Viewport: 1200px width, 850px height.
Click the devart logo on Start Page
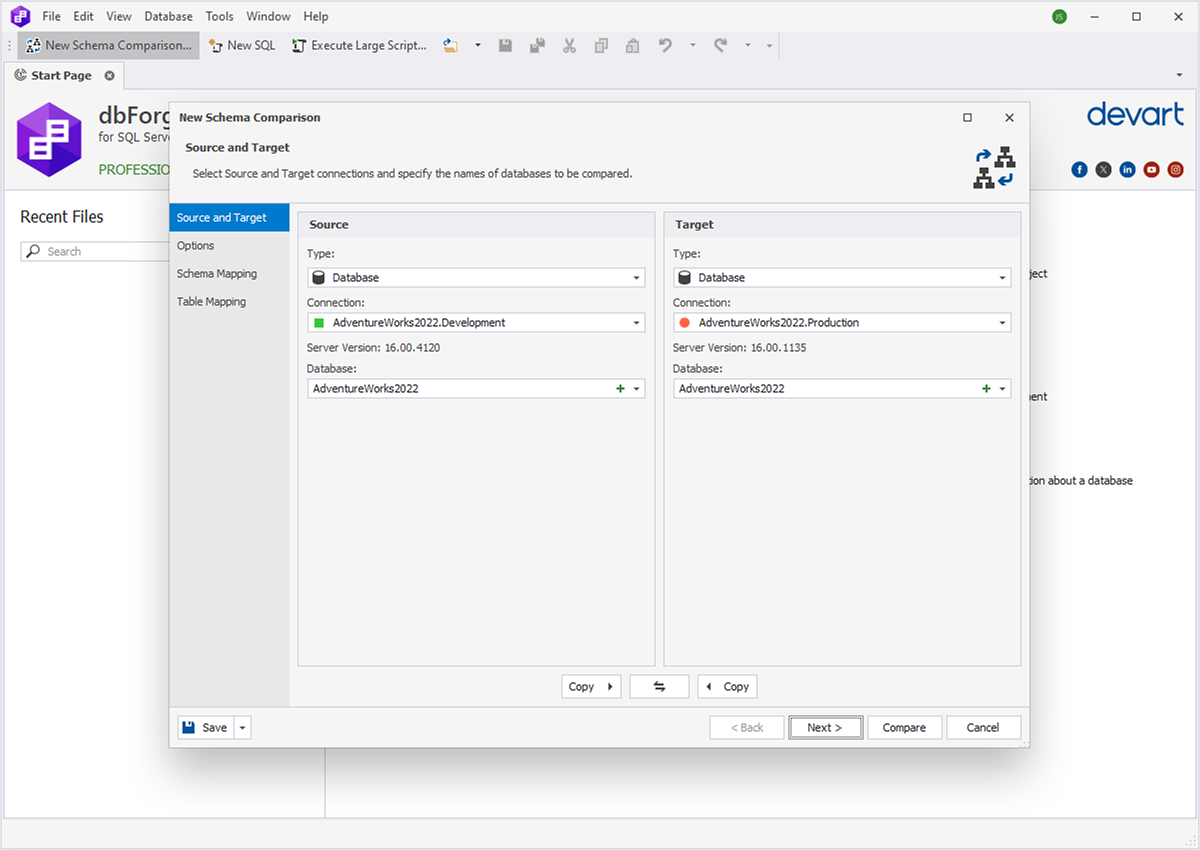pos(1134,114)
